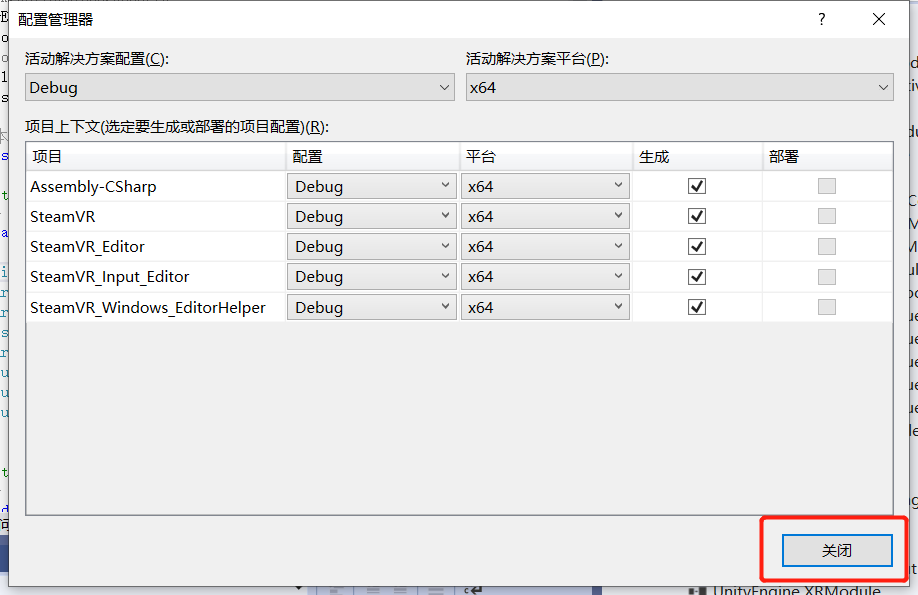This screenshot has width=918, height=595.
Task: Click the help question mark icon
Action: 822,19
